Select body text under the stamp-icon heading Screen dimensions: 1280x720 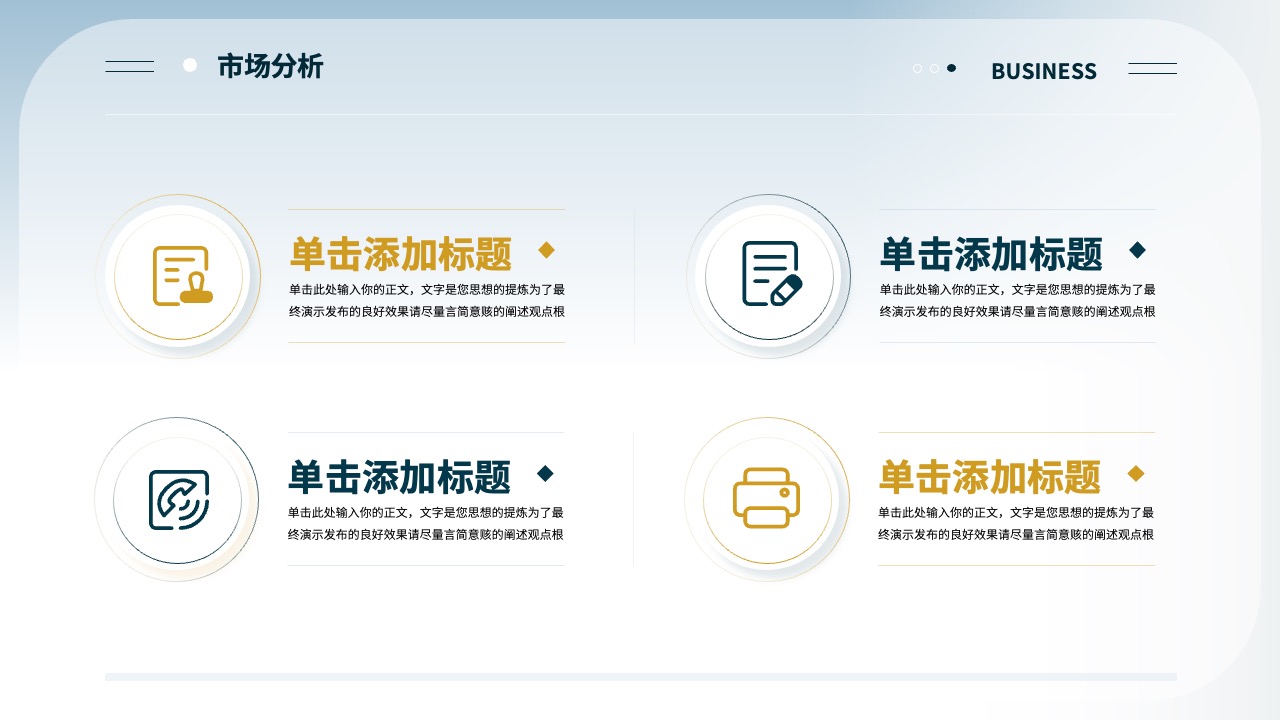pos(427,300)
